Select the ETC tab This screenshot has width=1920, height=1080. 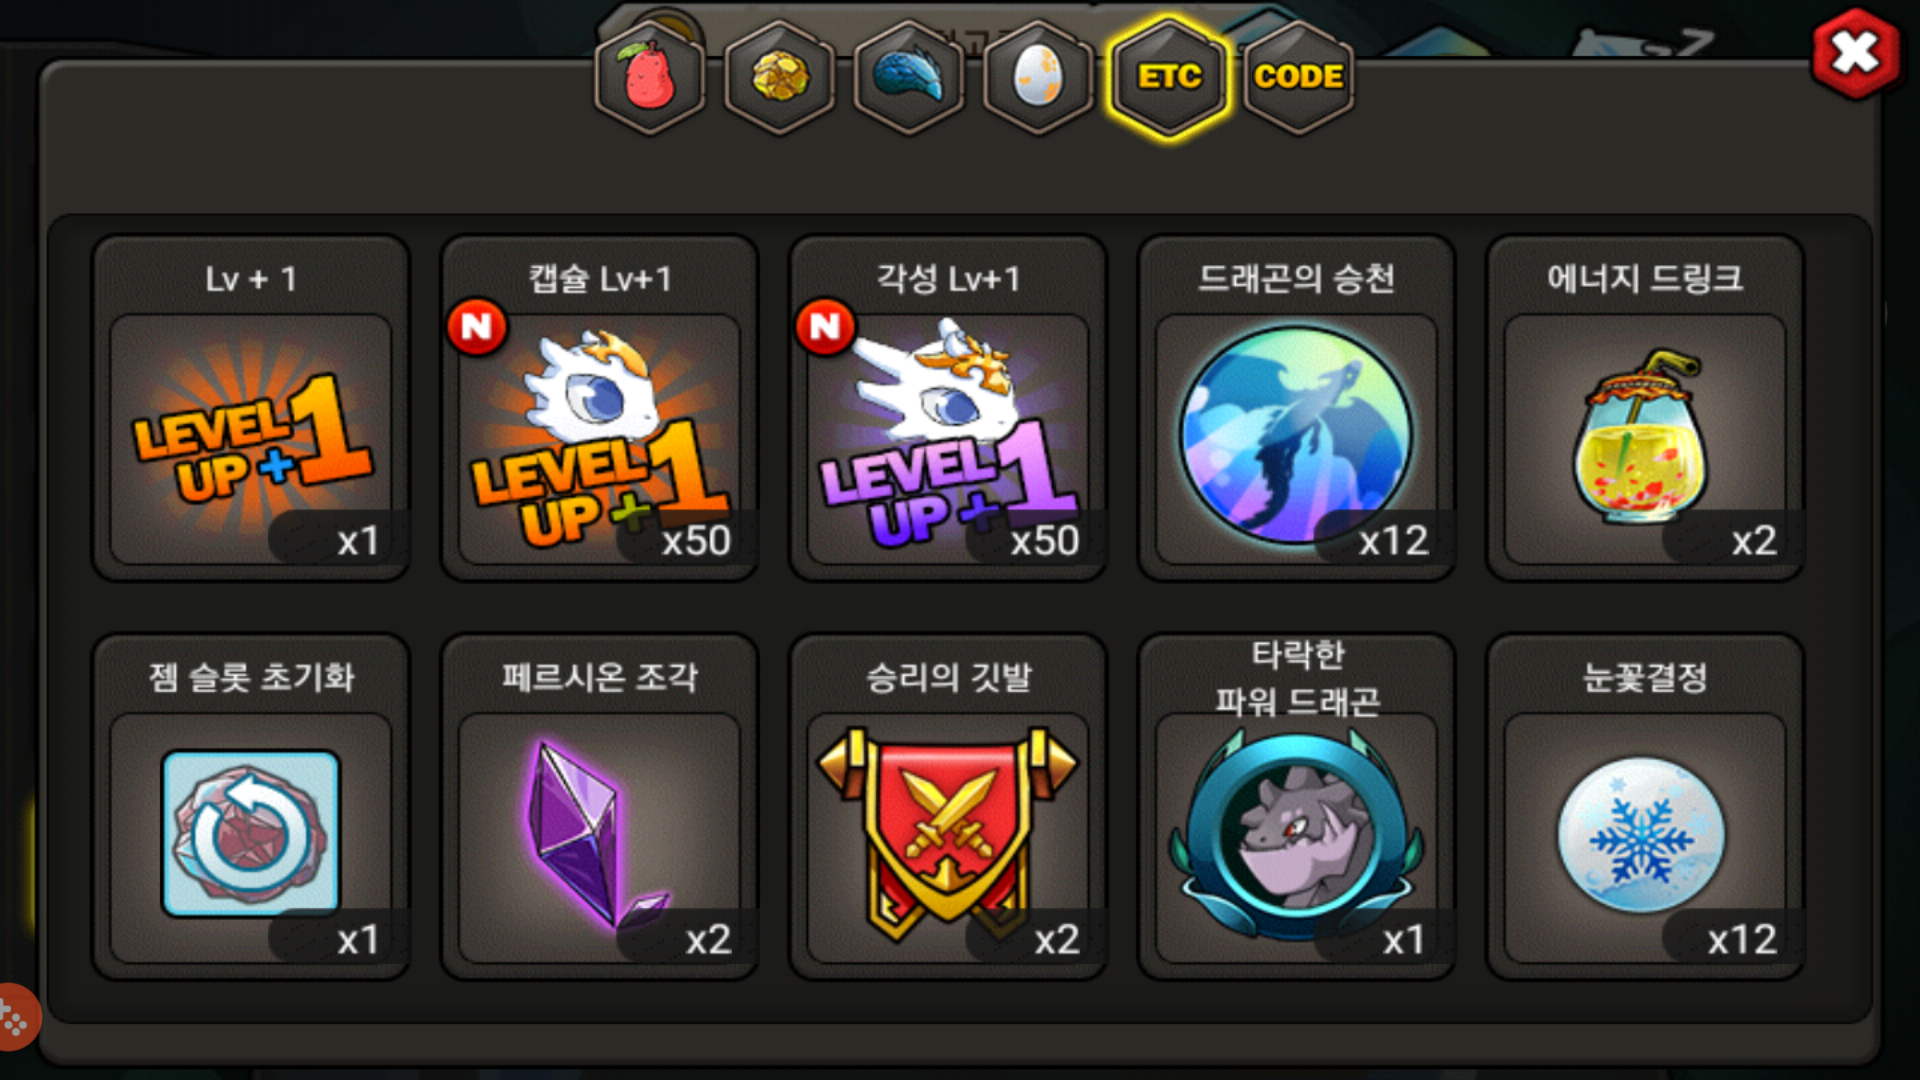[1169, 77]
